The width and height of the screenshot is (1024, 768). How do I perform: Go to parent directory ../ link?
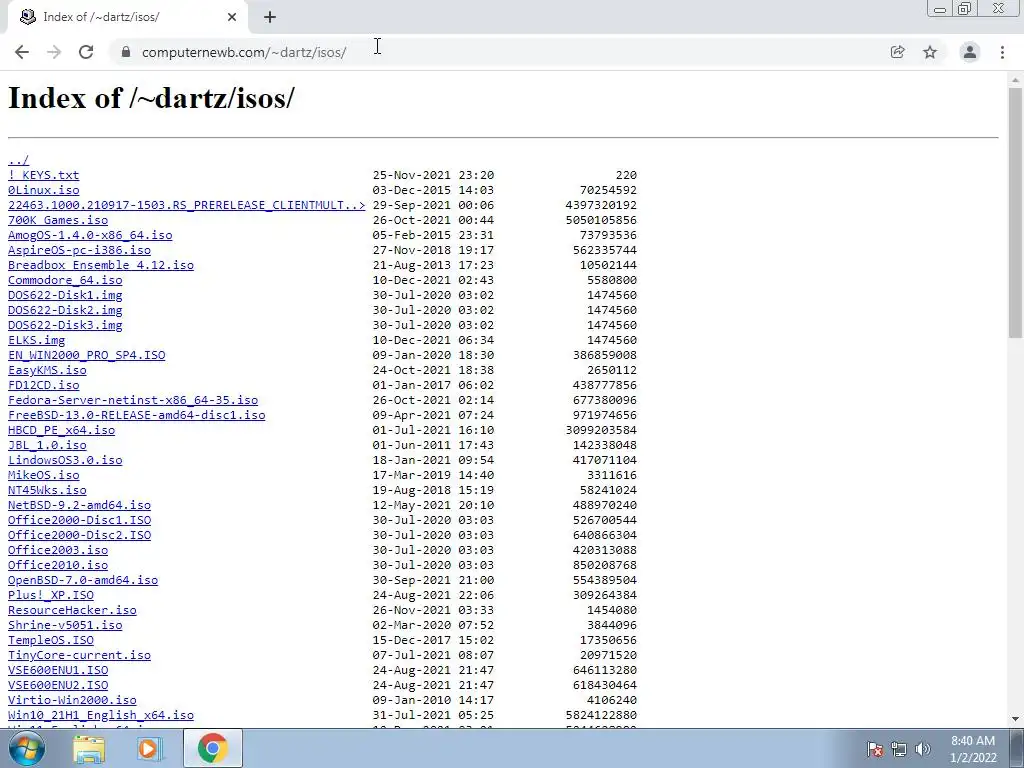pos(18,160)
